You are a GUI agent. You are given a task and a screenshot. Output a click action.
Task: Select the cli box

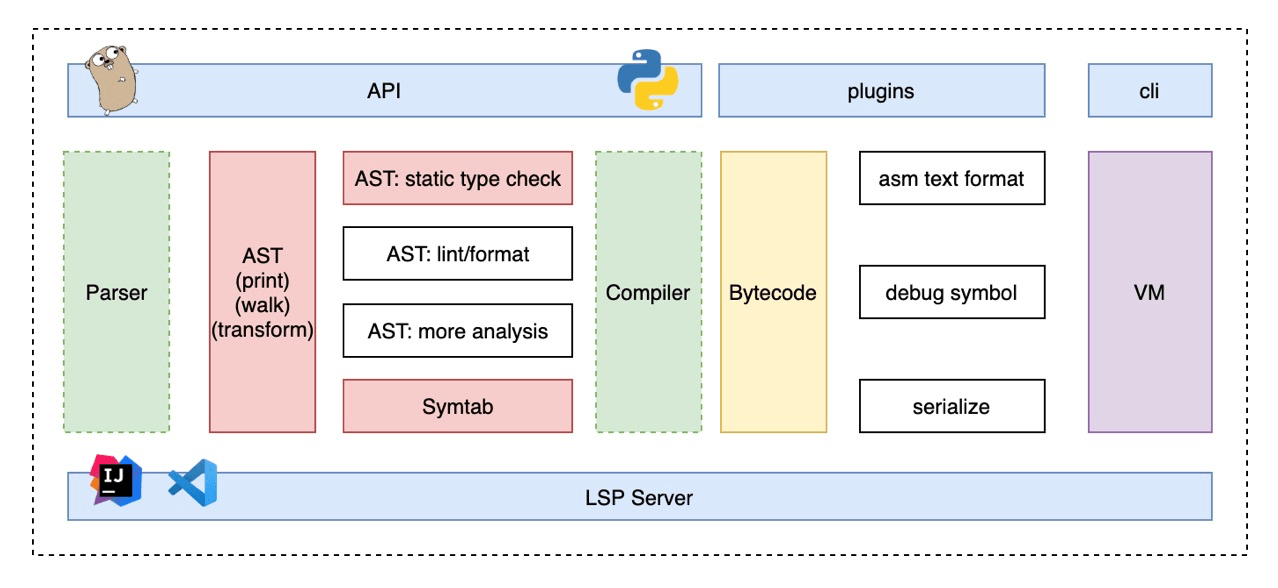1149,91
